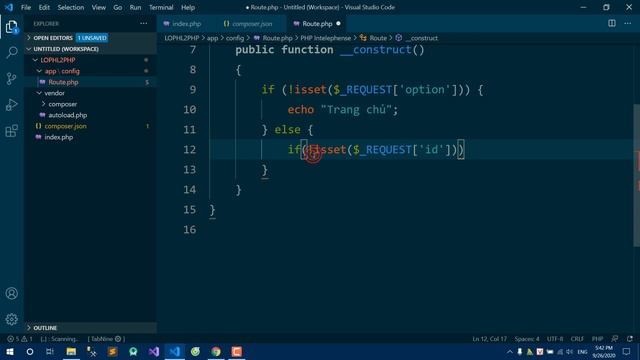Open File Explorer from taskbar
Image resolution: width=640 pixels, height=360 pixels.
pos(71,351)
